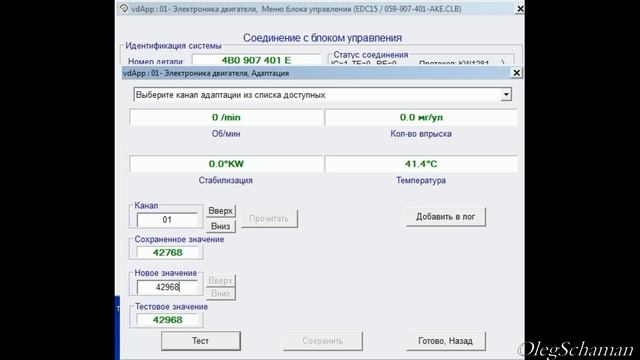
Task: Click the 0 /min RPM reading
Action: [x=226, y=118]
